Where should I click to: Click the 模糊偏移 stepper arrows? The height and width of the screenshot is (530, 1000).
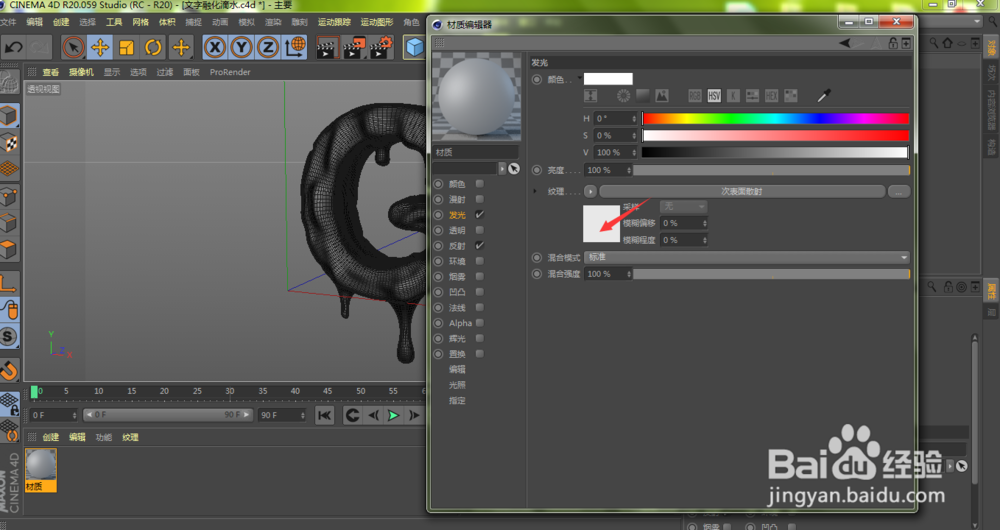(x=704, y=223)
